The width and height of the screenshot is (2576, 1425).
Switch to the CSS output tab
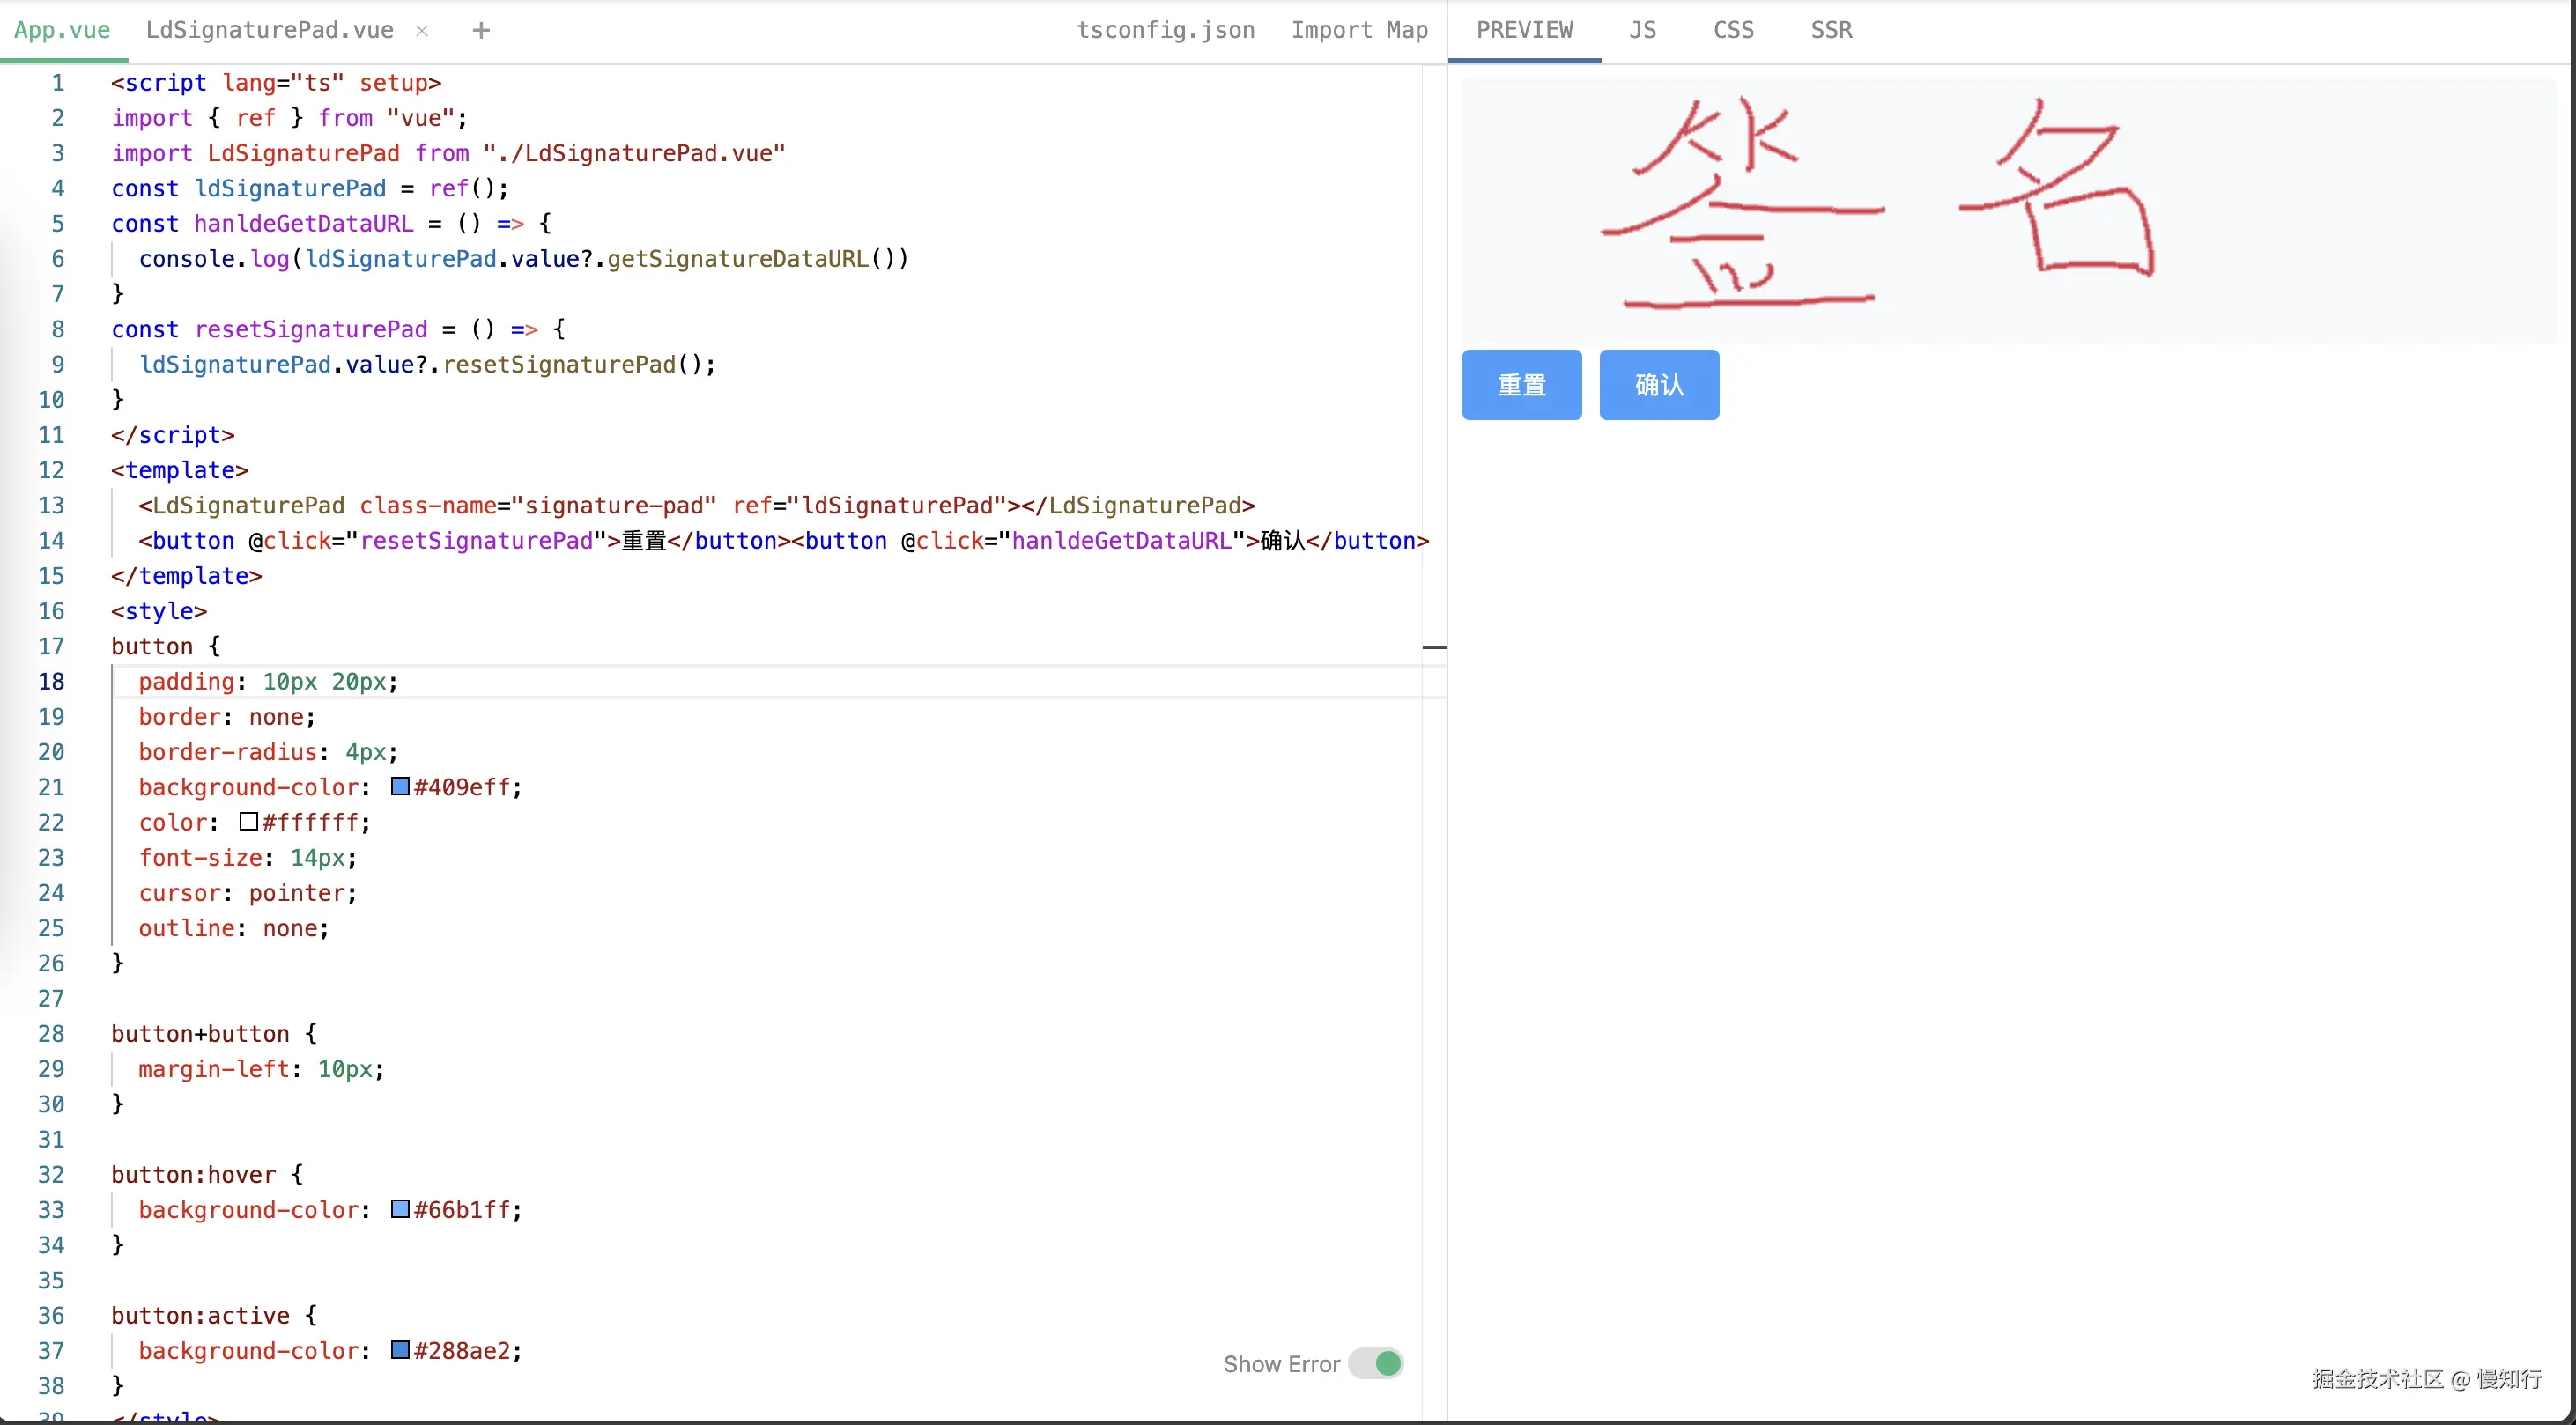tap(1733, 31)
